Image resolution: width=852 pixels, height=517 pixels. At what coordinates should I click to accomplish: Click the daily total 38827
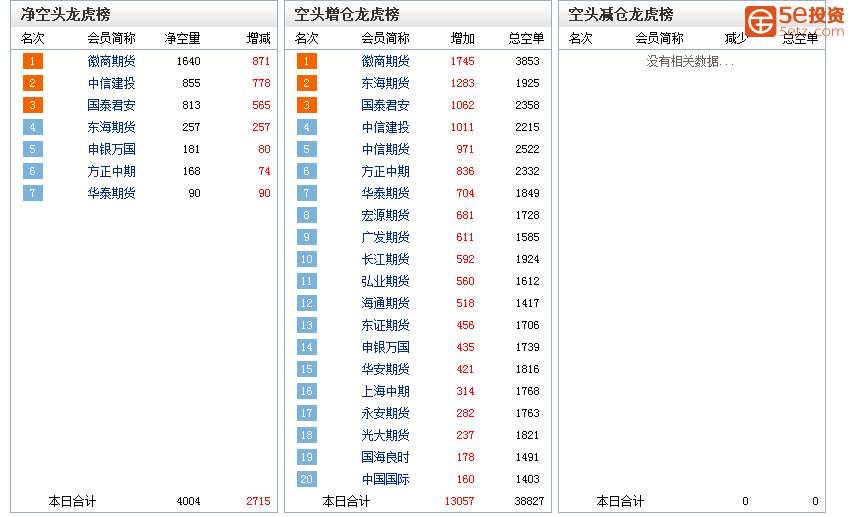[529, 501]
